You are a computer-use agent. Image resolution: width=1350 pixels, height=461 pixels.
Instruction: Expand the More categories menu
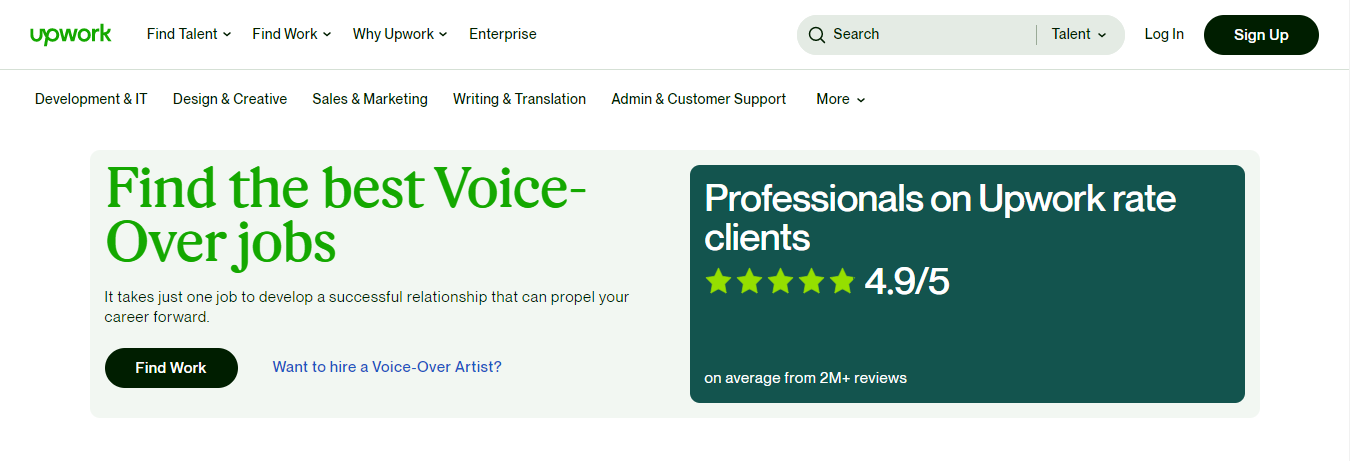point(840,99)
